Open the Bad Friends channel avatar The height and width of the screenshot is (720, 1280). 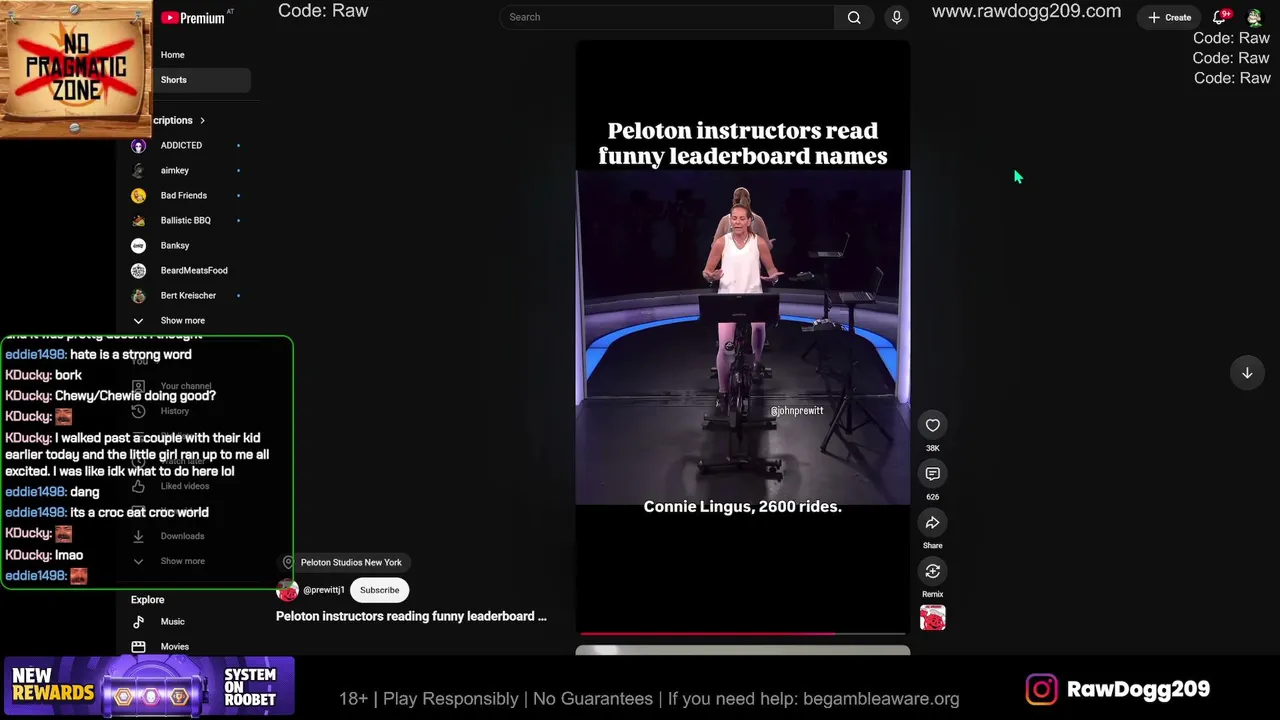pos(139,195)
